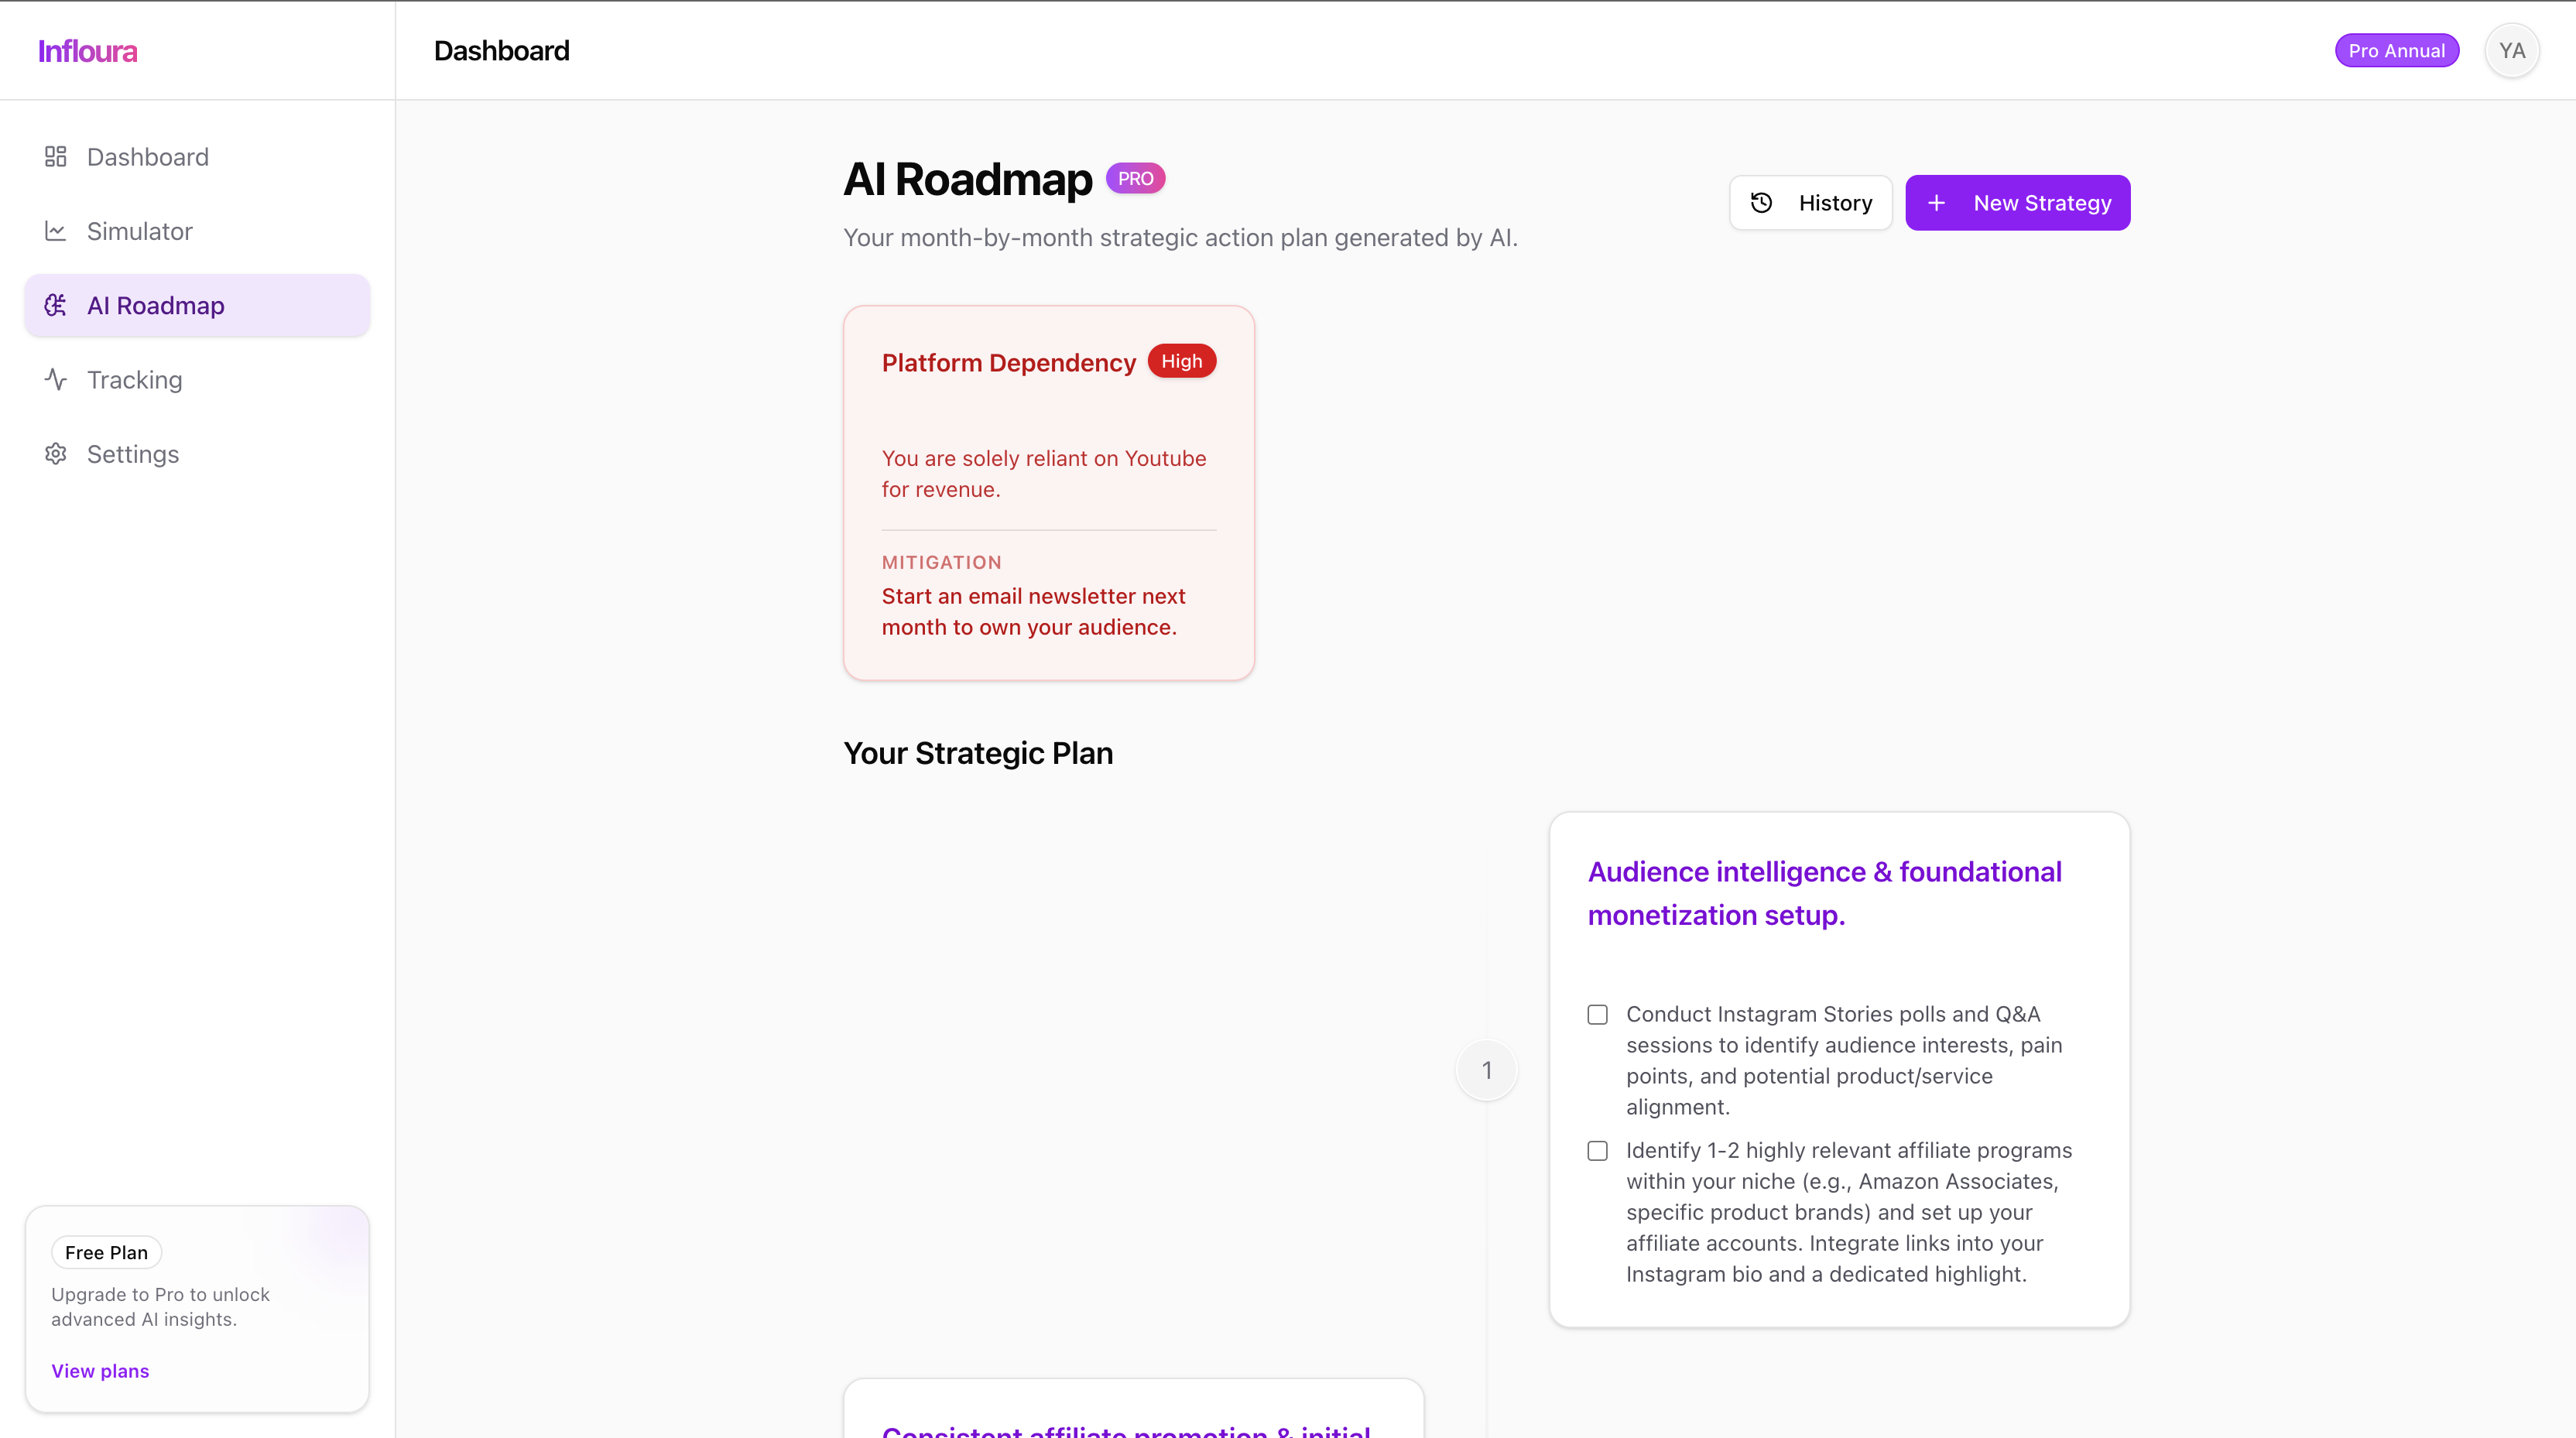Click the PRO badge beside AI Roadmap
The width and height of the screenshot is (2576, 1438).
1136,179
